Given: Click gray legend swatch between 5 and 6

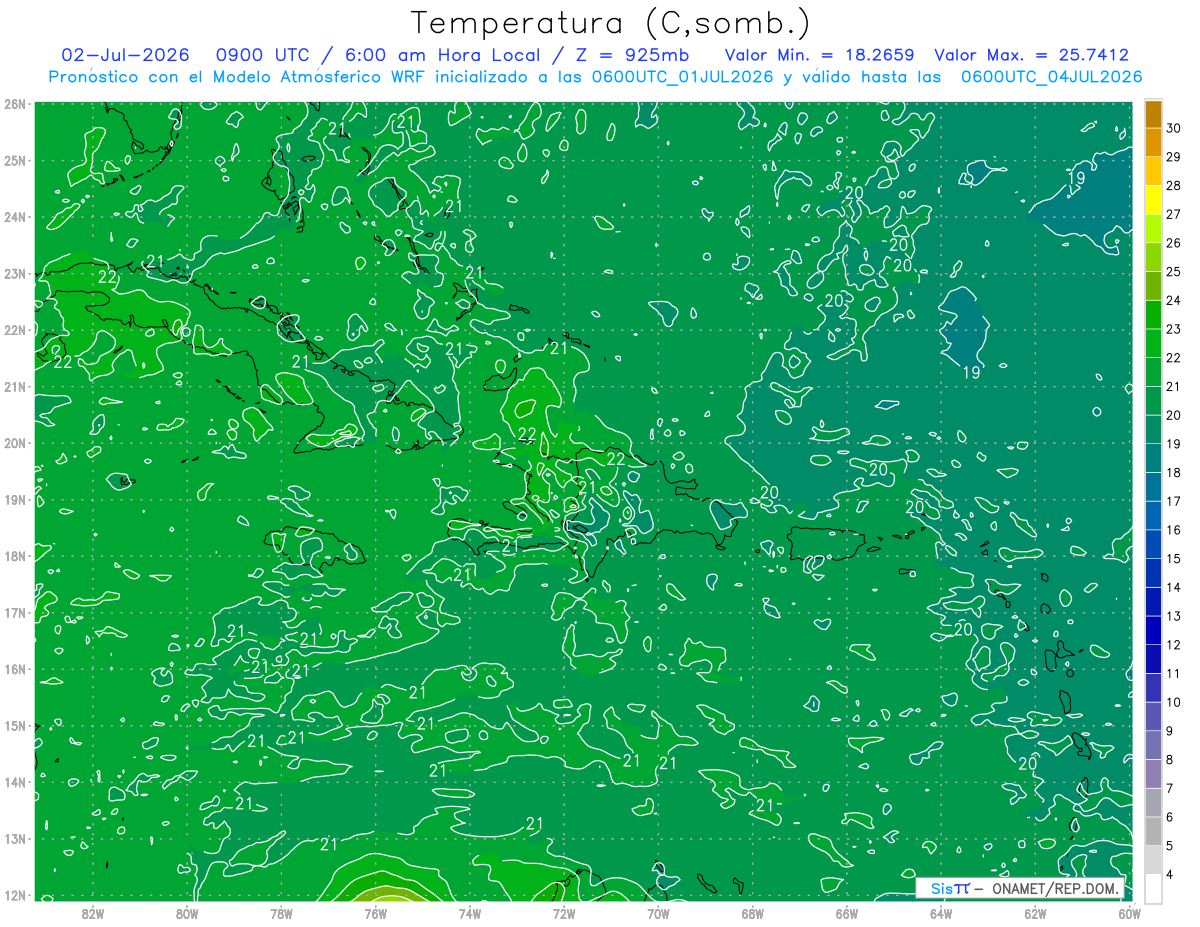Looking at the screenshot, I should pos(1153,831).
